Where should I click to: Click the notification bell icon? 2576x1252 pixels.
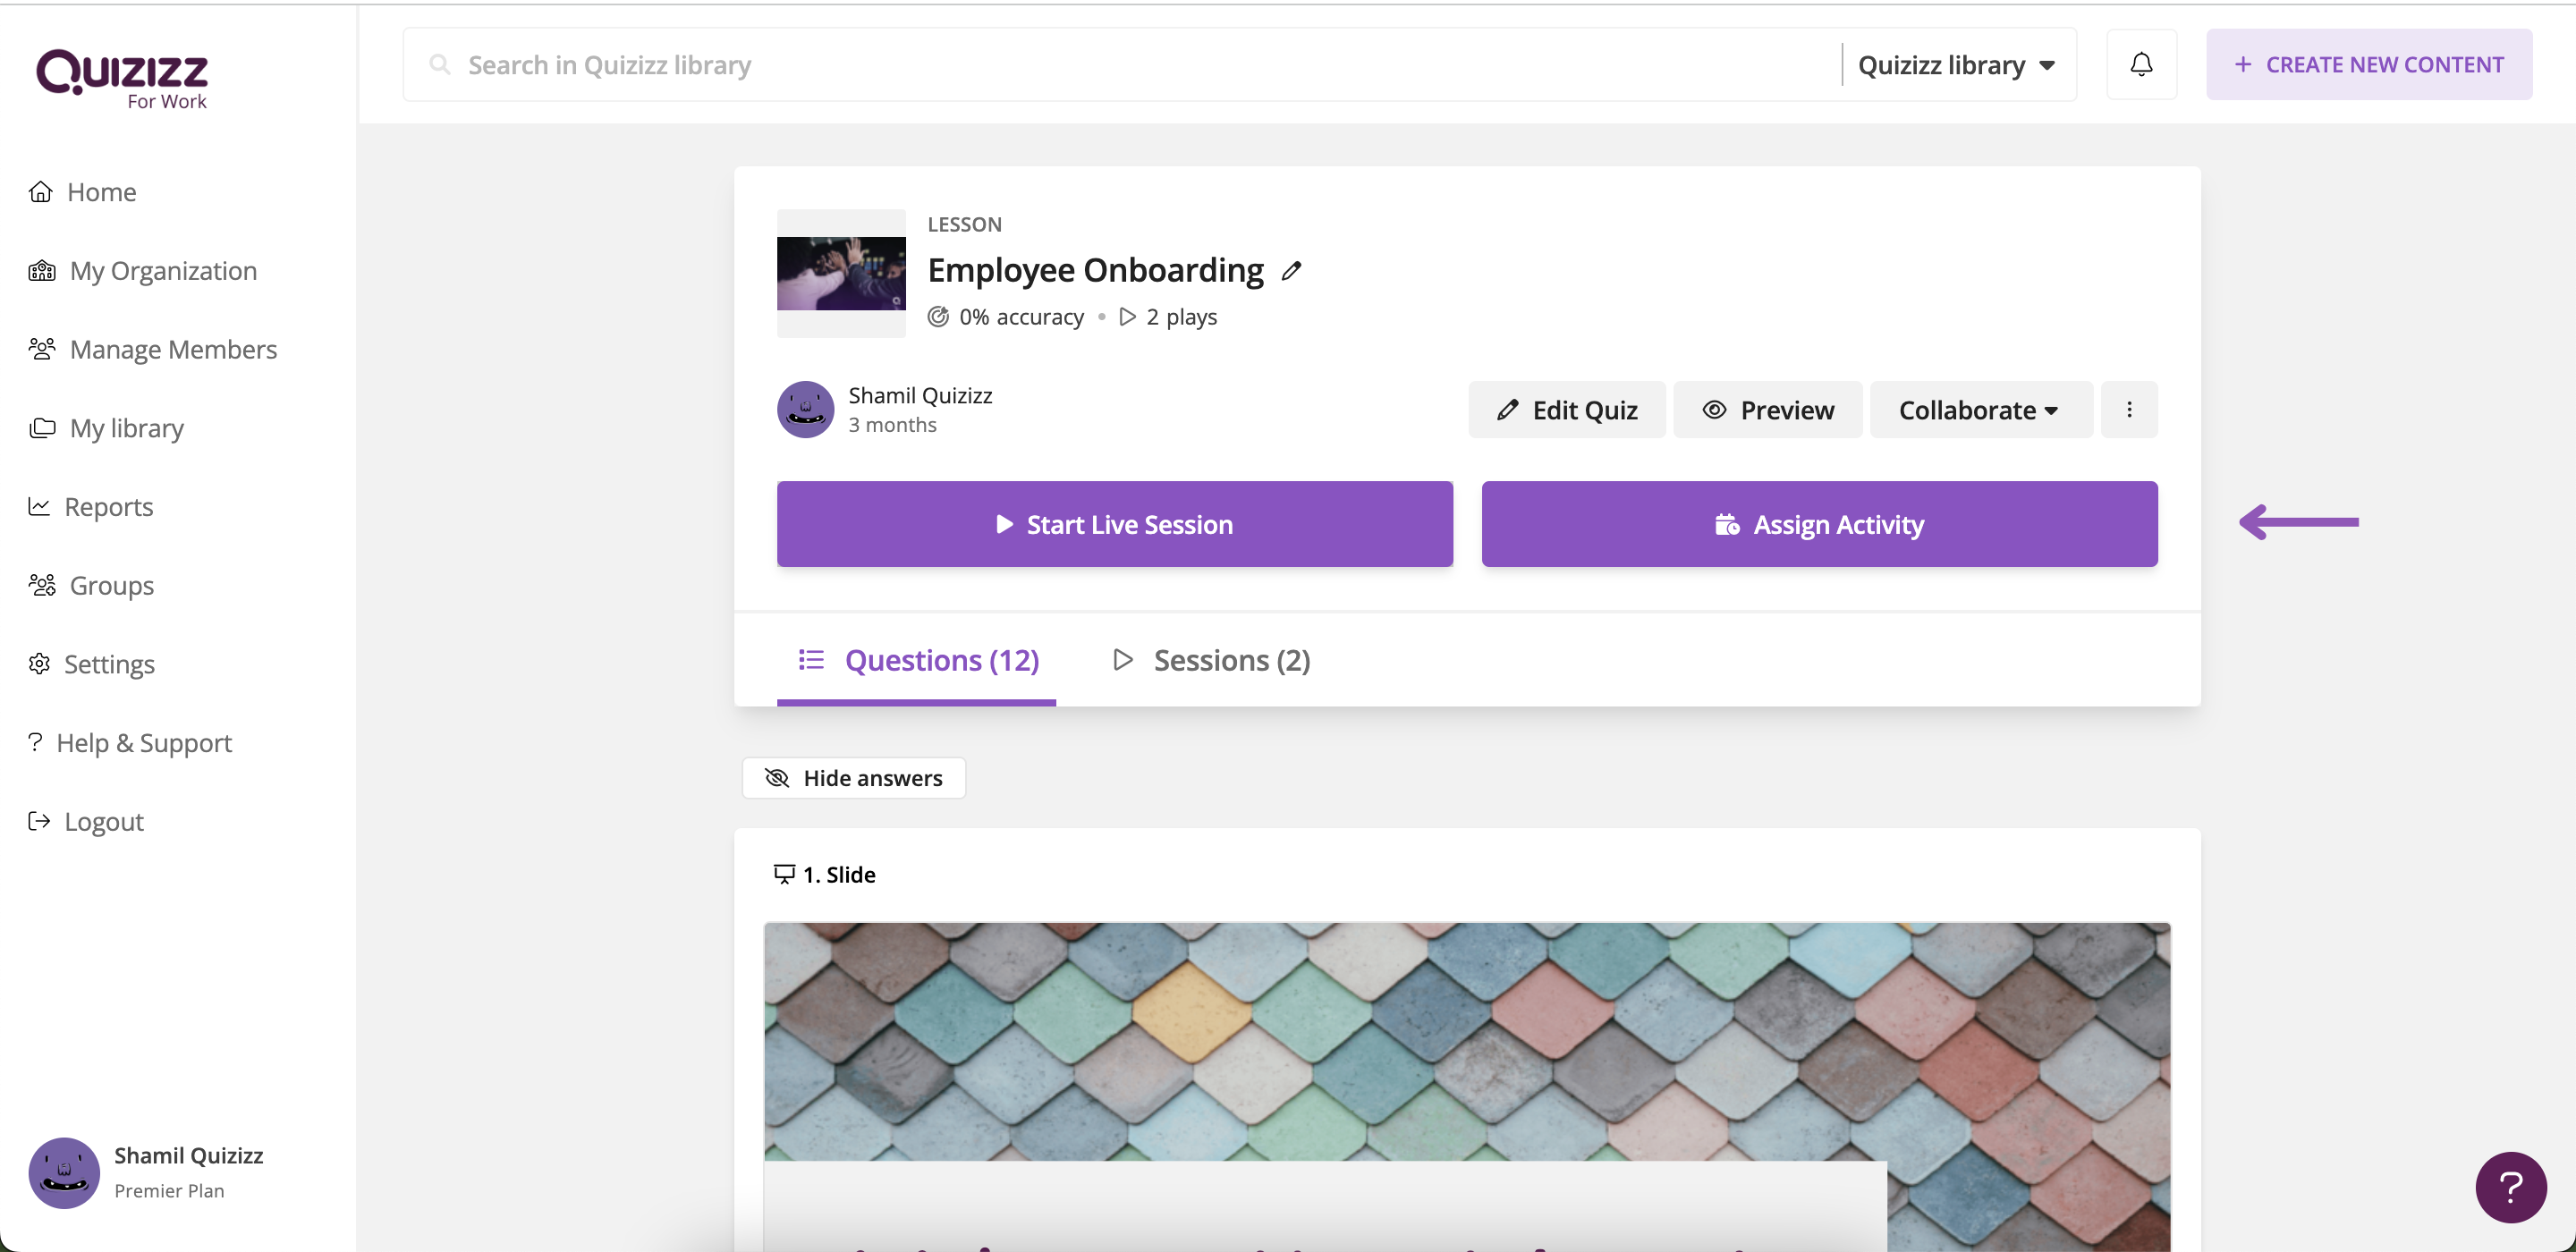(2140, 65)
